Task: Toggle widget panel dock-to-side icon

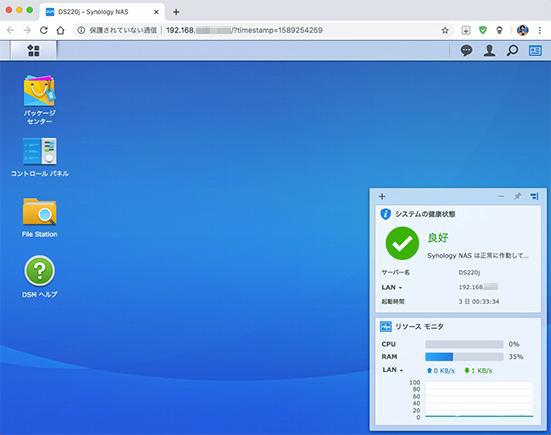Action: pos(534,196)
